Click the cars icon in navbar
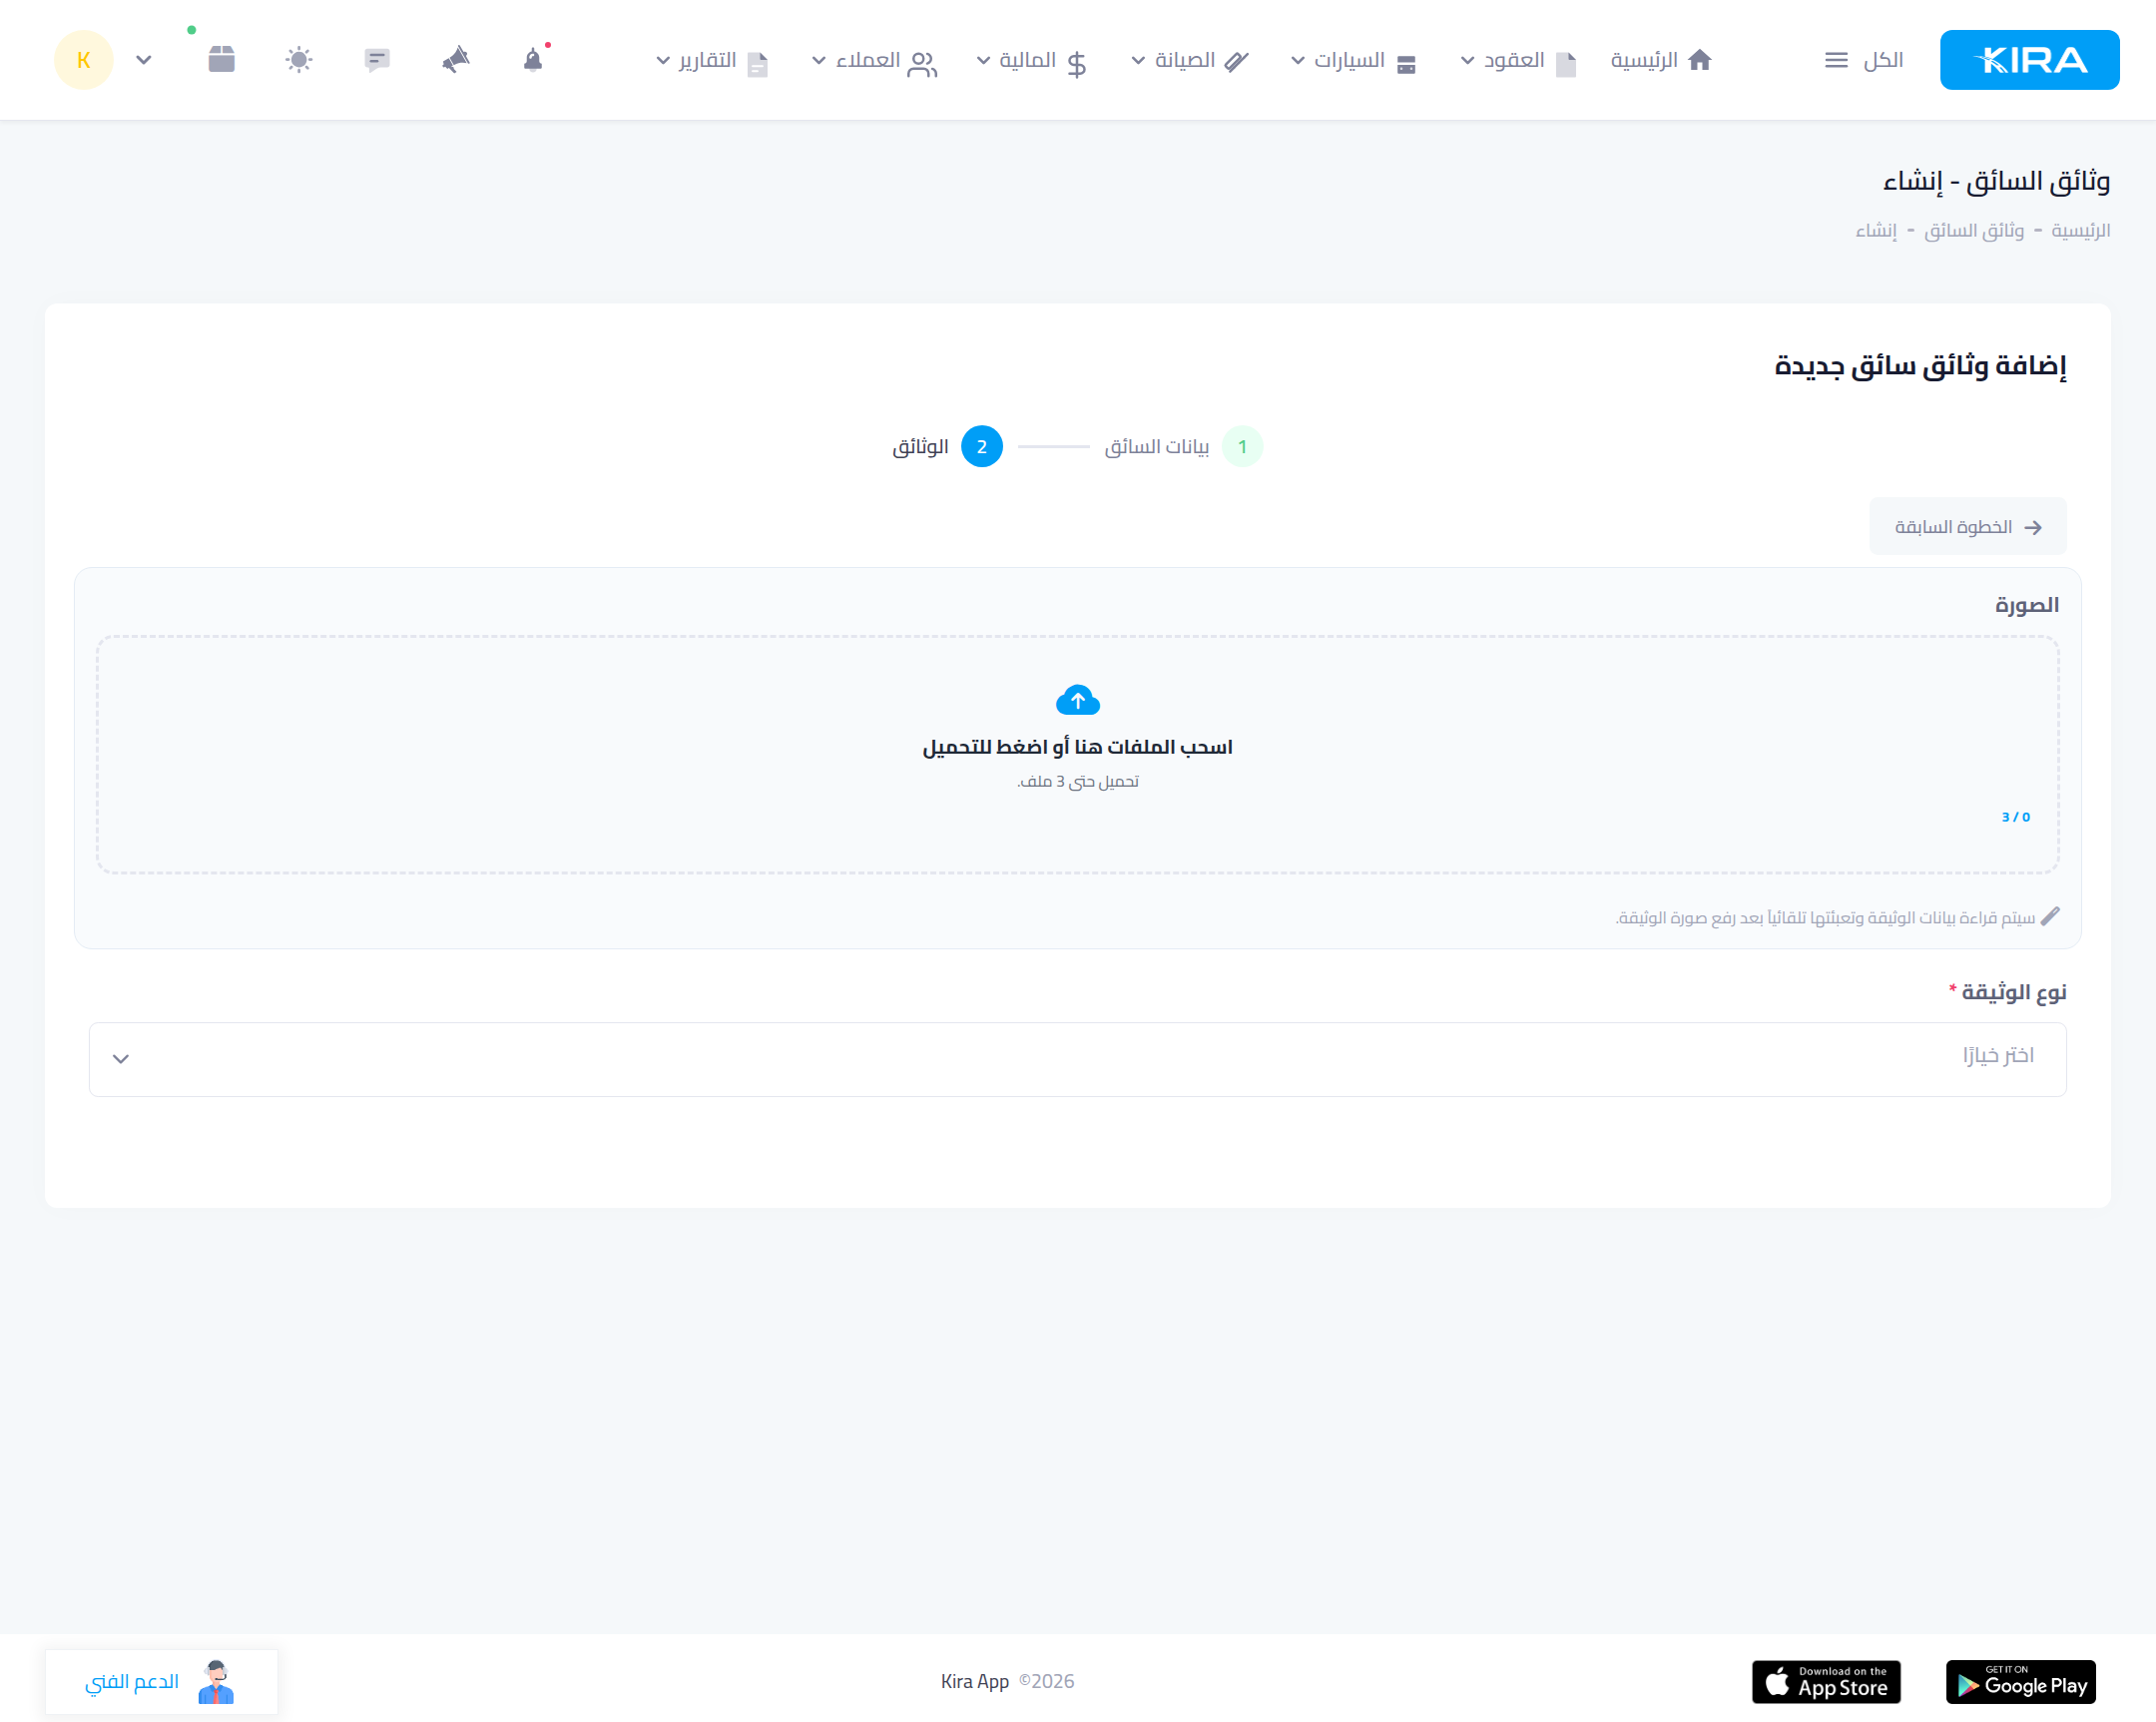 coord(1406,64)
